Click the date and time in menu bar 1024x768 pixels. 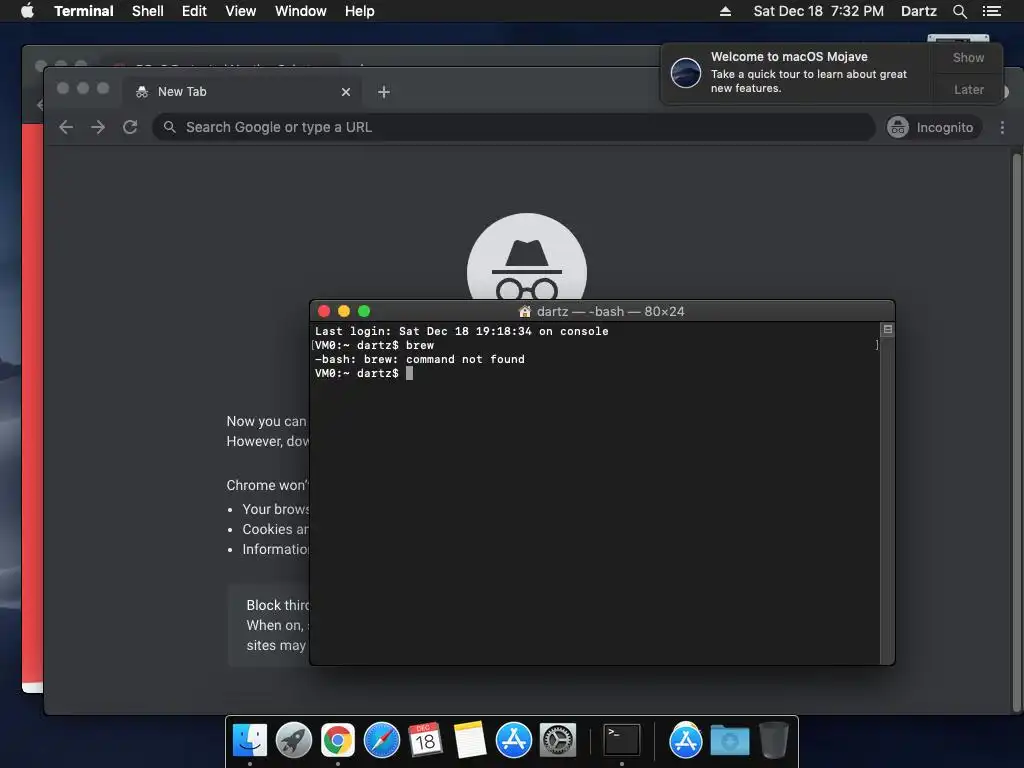point(818,11)
